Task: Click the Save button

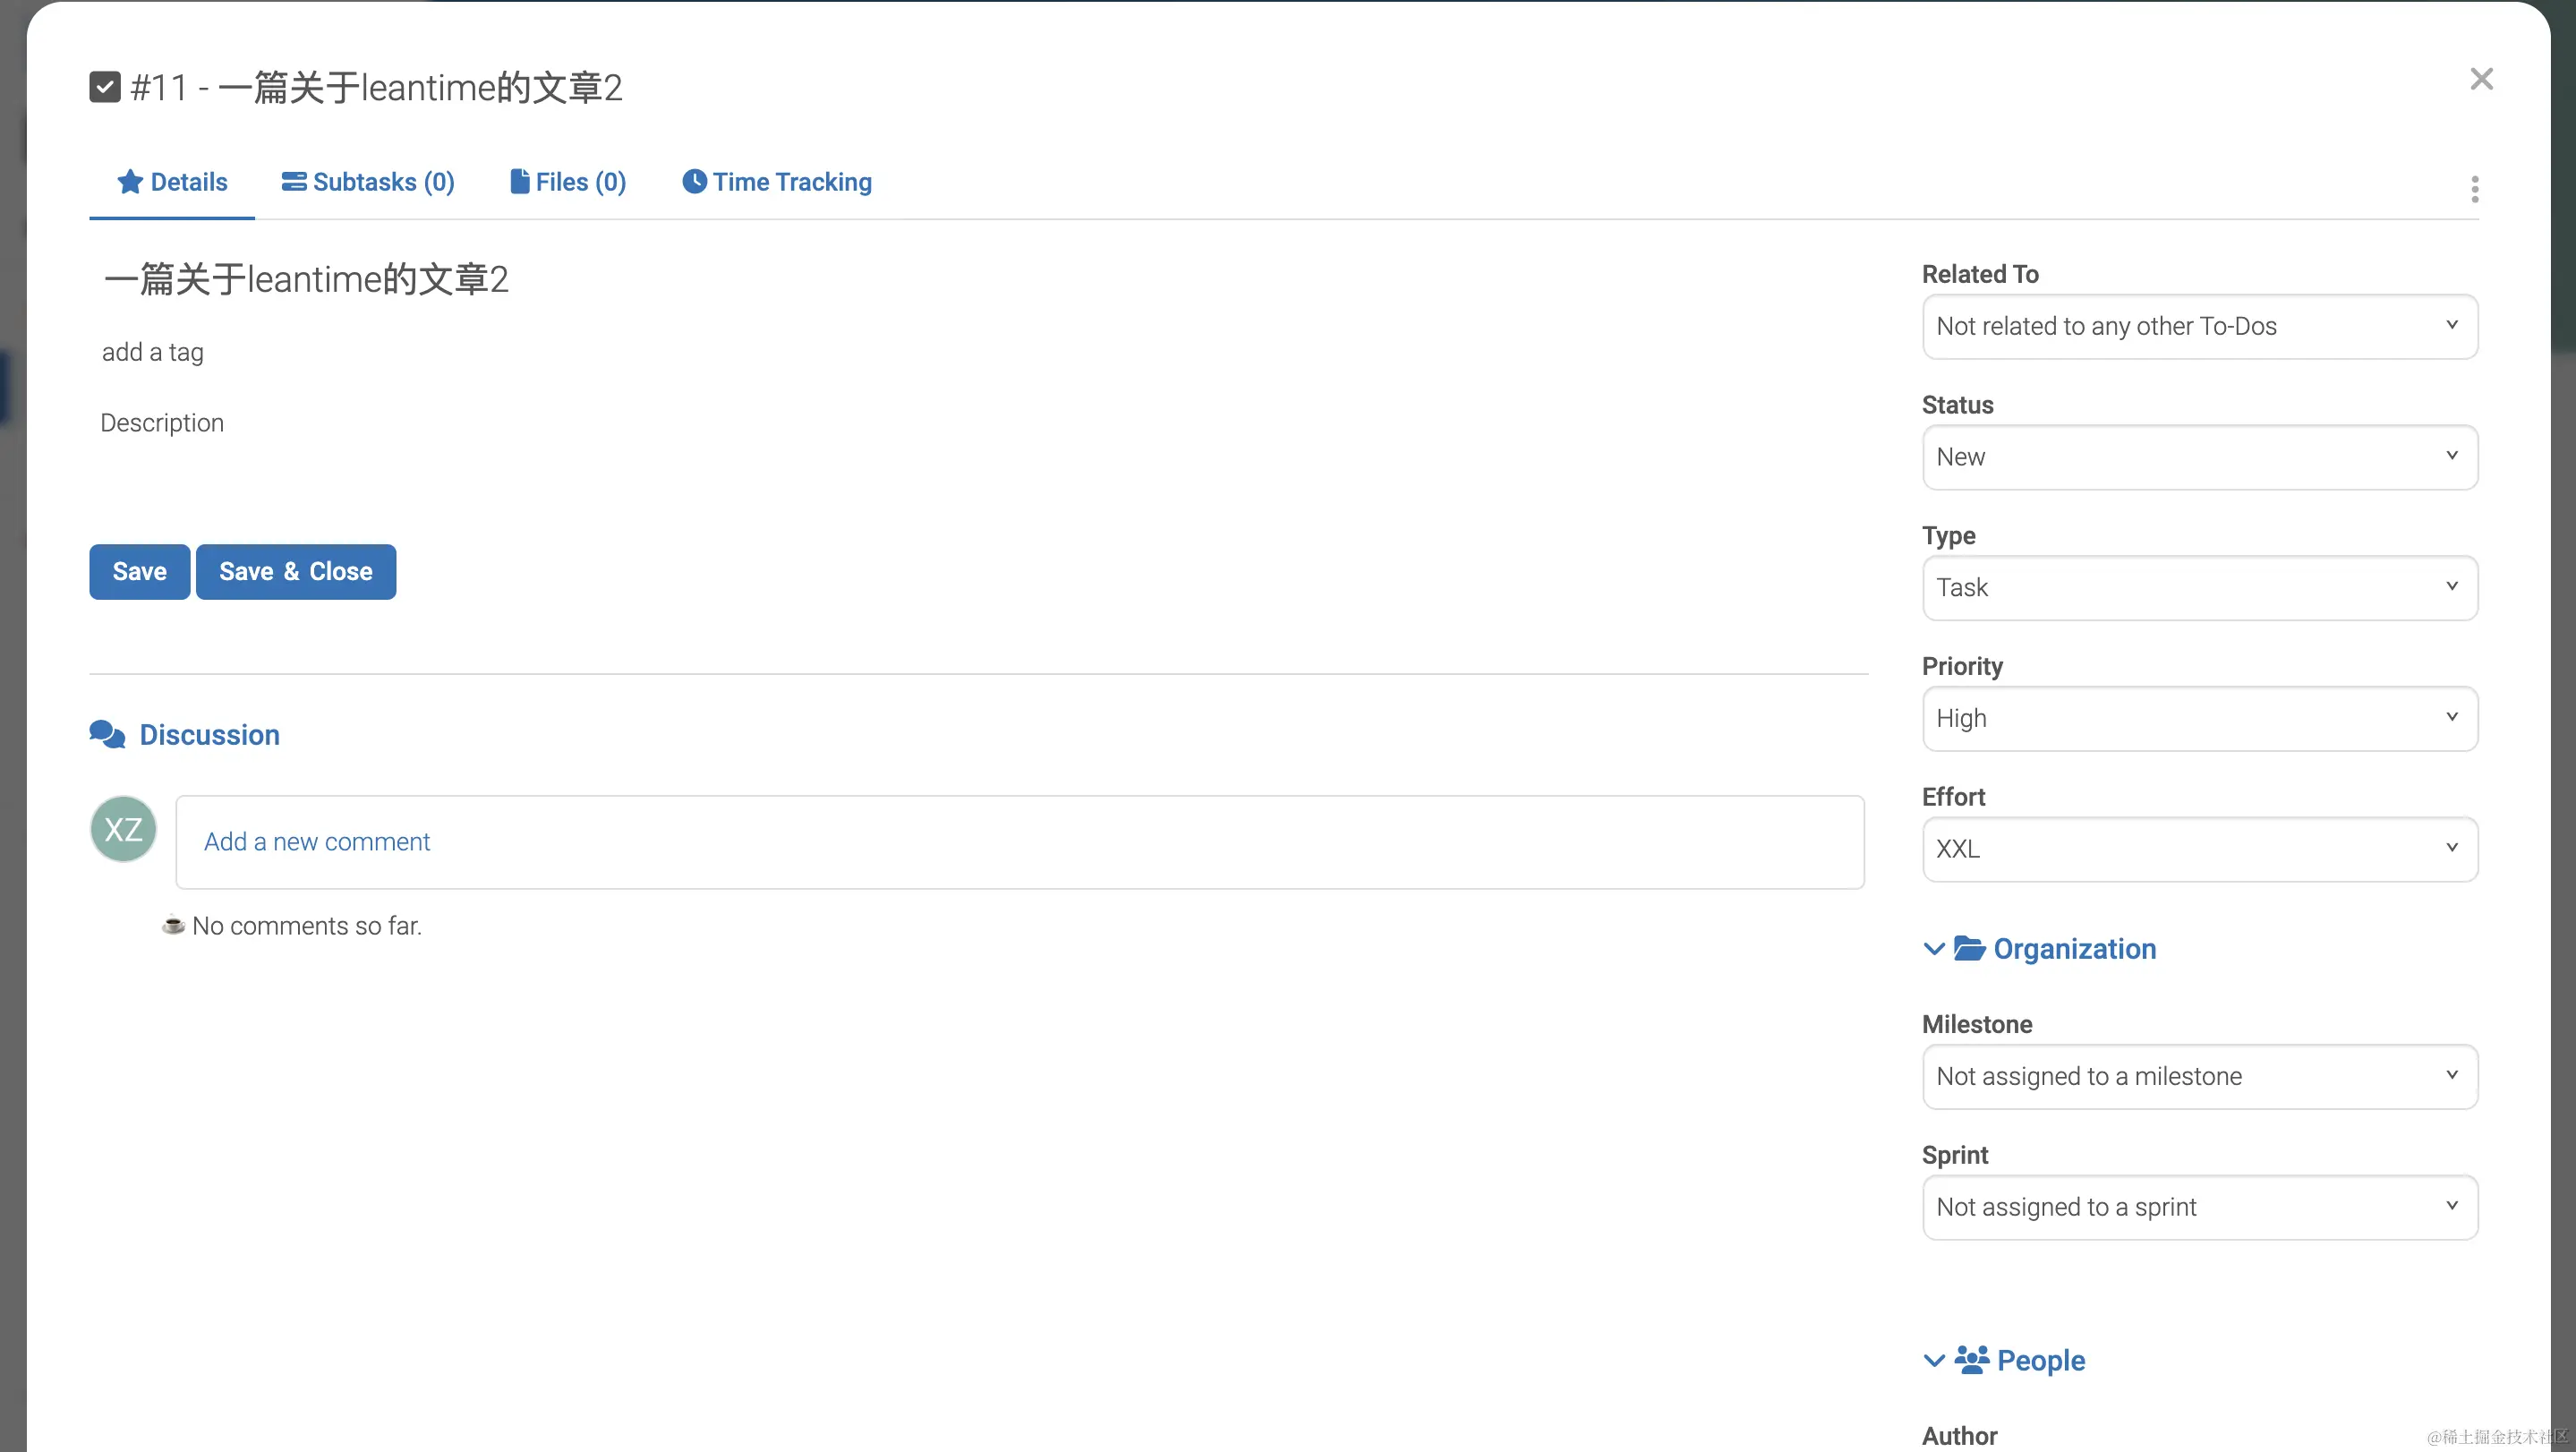Action: coord(140,572)
